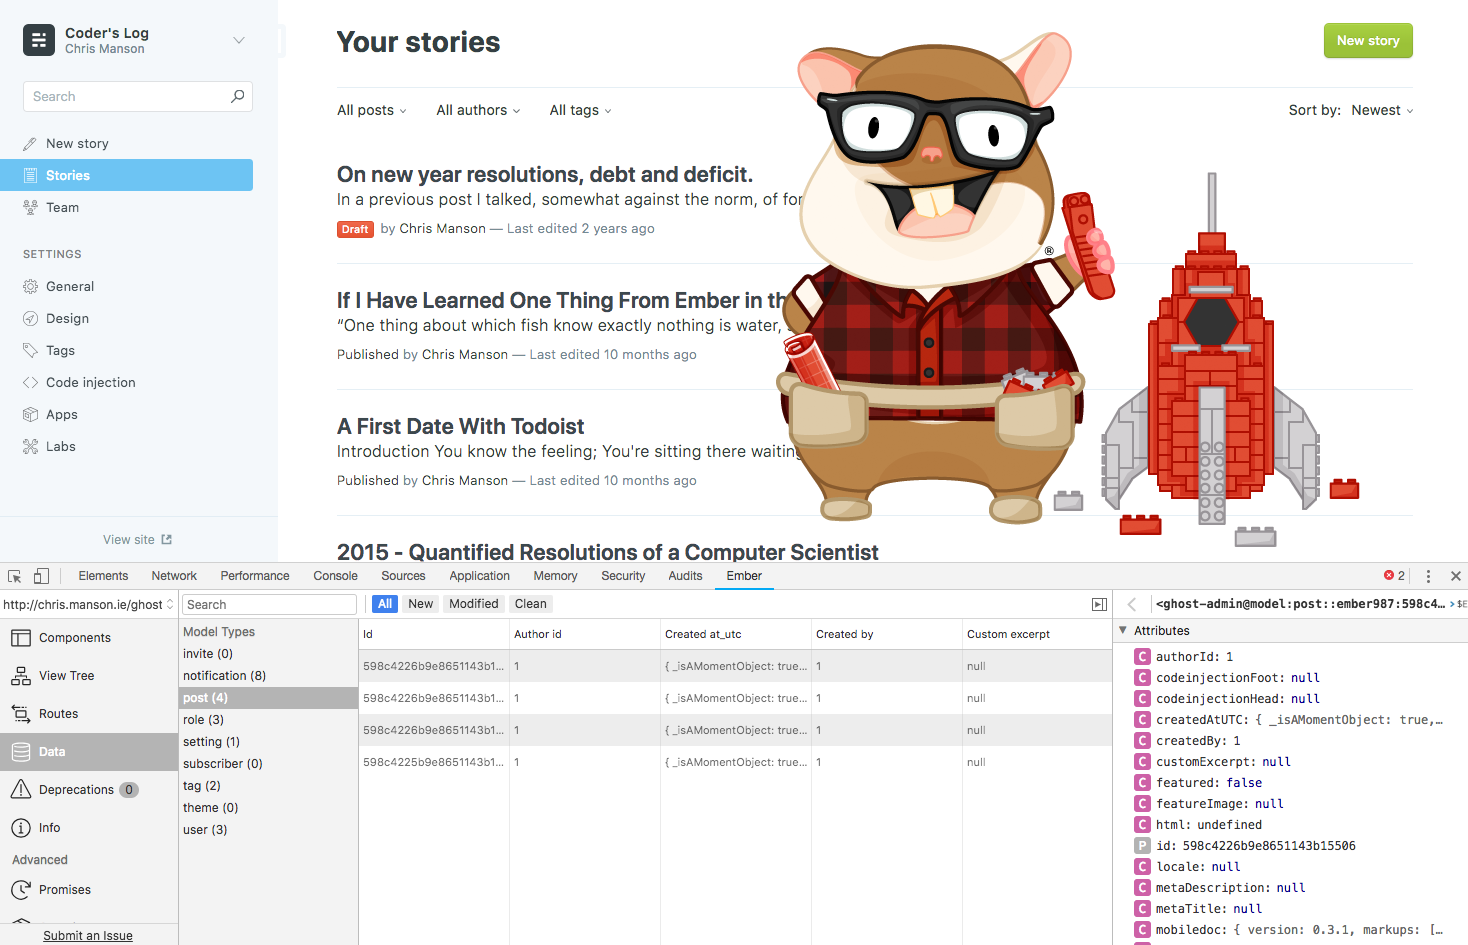This screenshot has height=945, width=1468.
Task: Switch to the Elements DevTools tab
Action: coord(103,576)
